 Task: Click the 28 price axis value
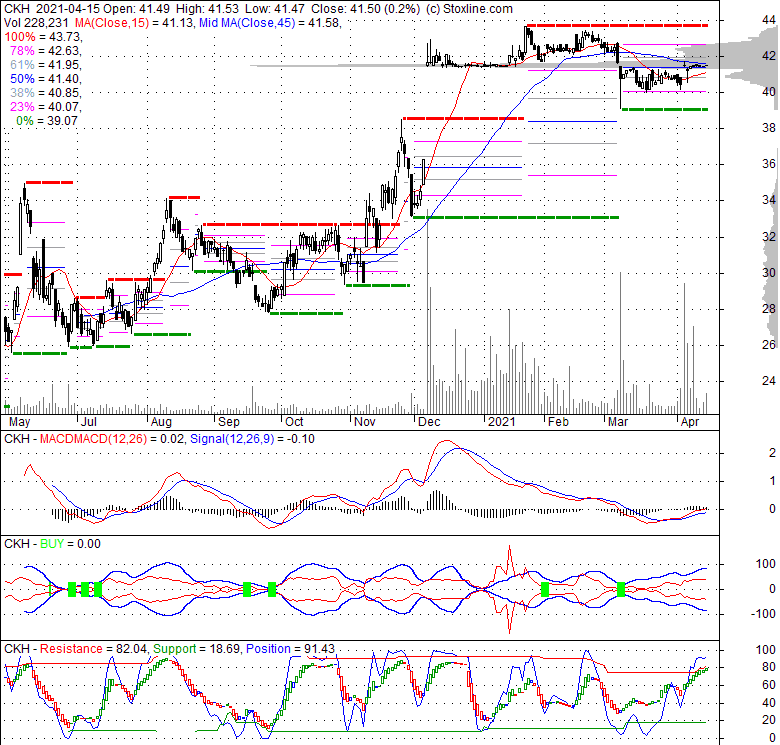[x=769, y=309]
